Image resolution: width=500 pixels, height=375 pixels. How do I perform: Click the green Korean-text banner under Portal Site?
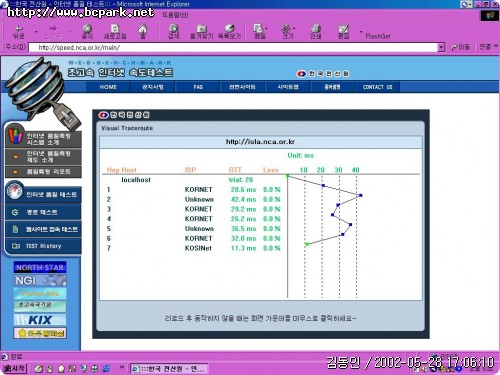(x=40, y=306)
